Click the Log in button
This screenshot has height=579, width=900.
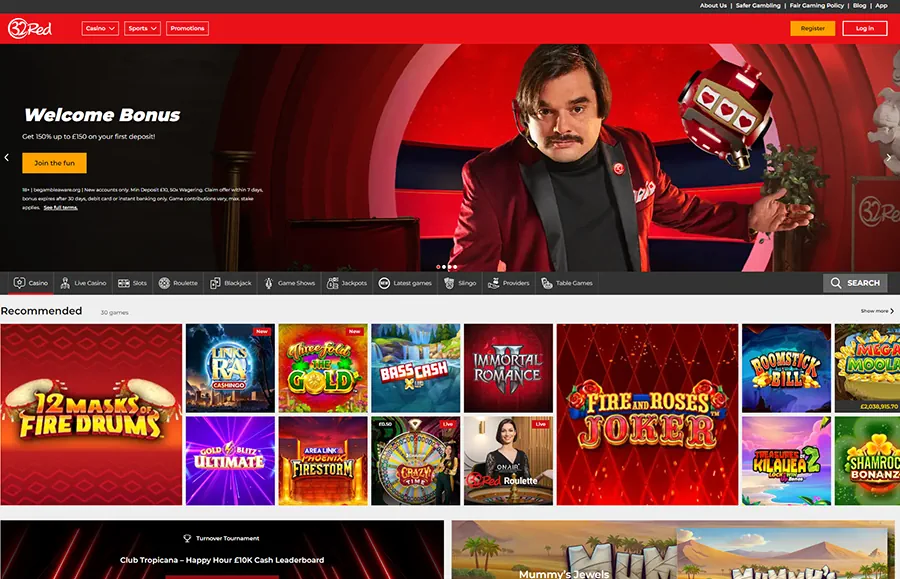864,28
